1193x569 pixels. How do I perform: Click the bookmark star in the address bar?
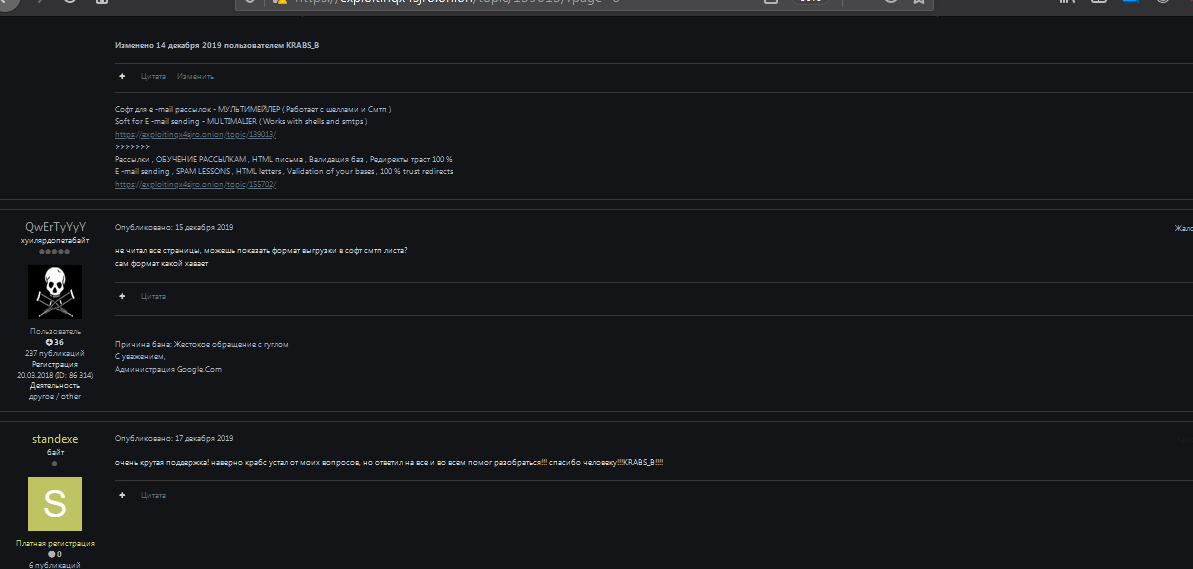click(917, 3)
